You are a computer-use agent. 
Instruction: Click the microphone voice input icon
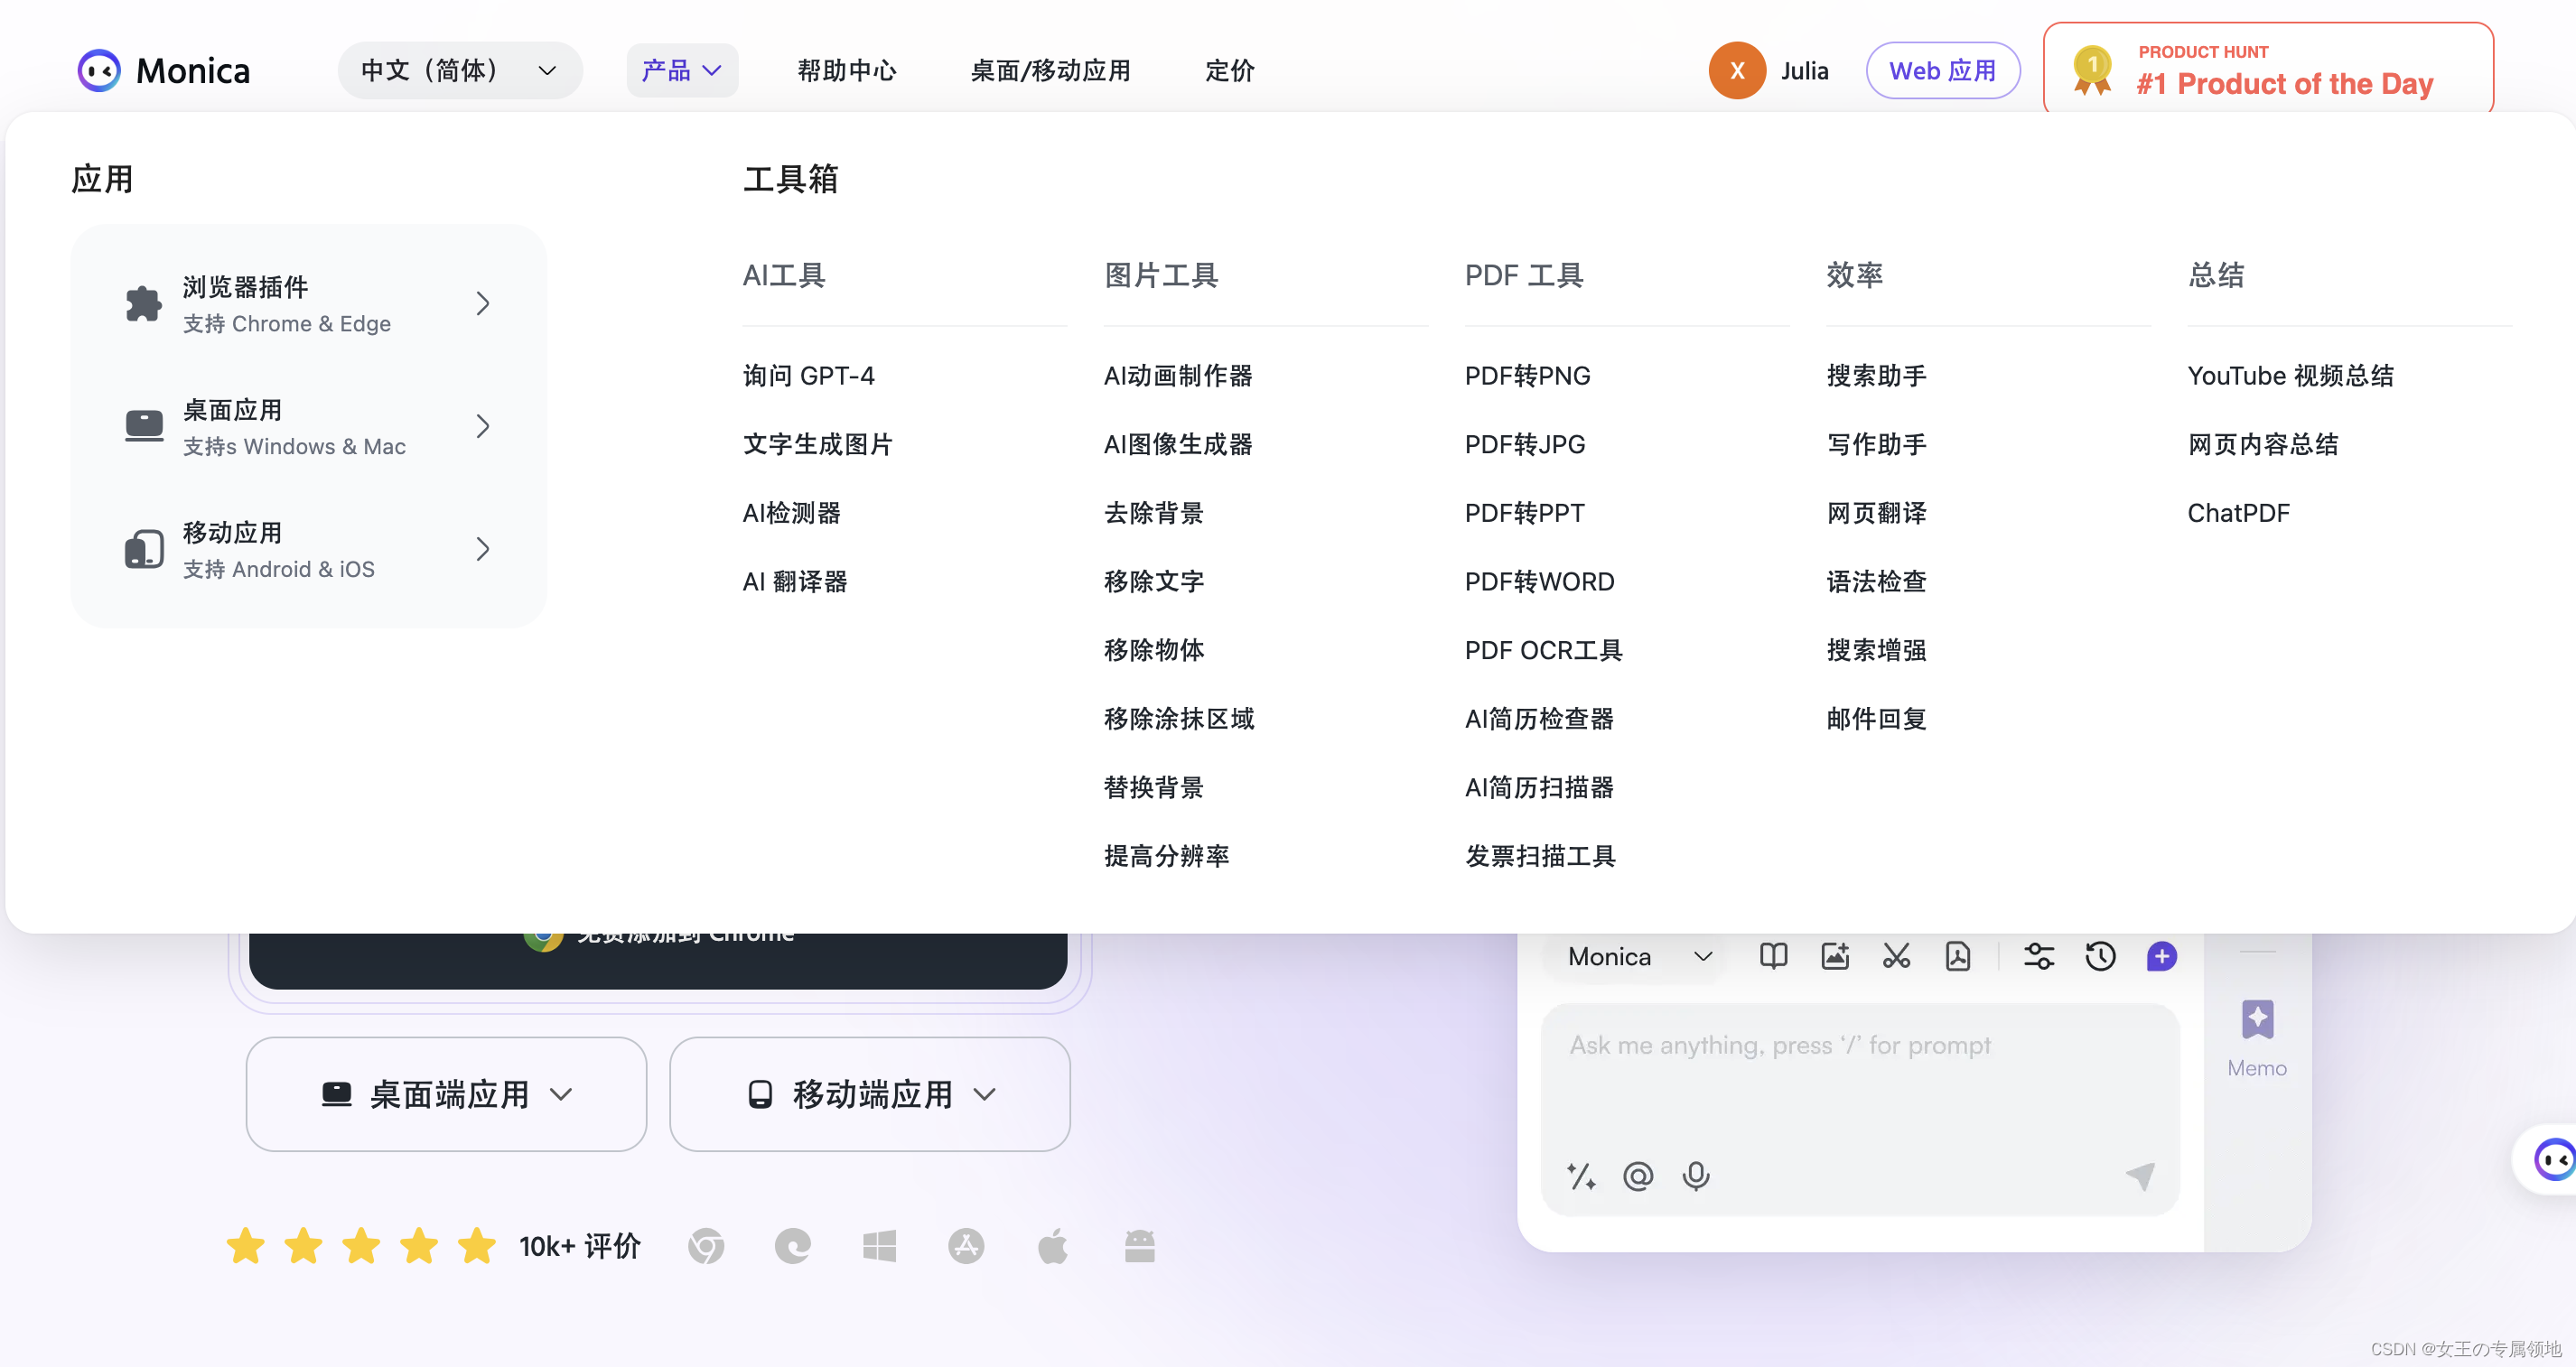point(1696,1175)
